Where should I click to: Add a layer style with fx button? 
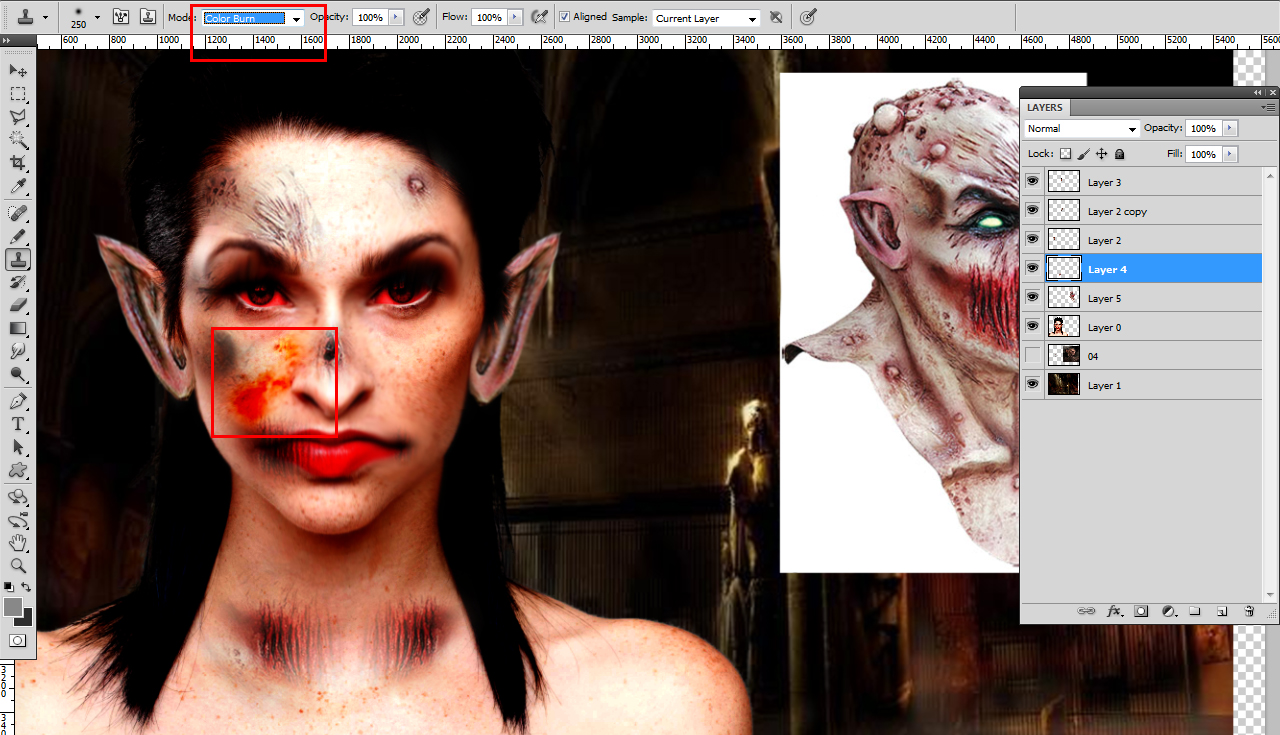click(x=1115, y=611)
